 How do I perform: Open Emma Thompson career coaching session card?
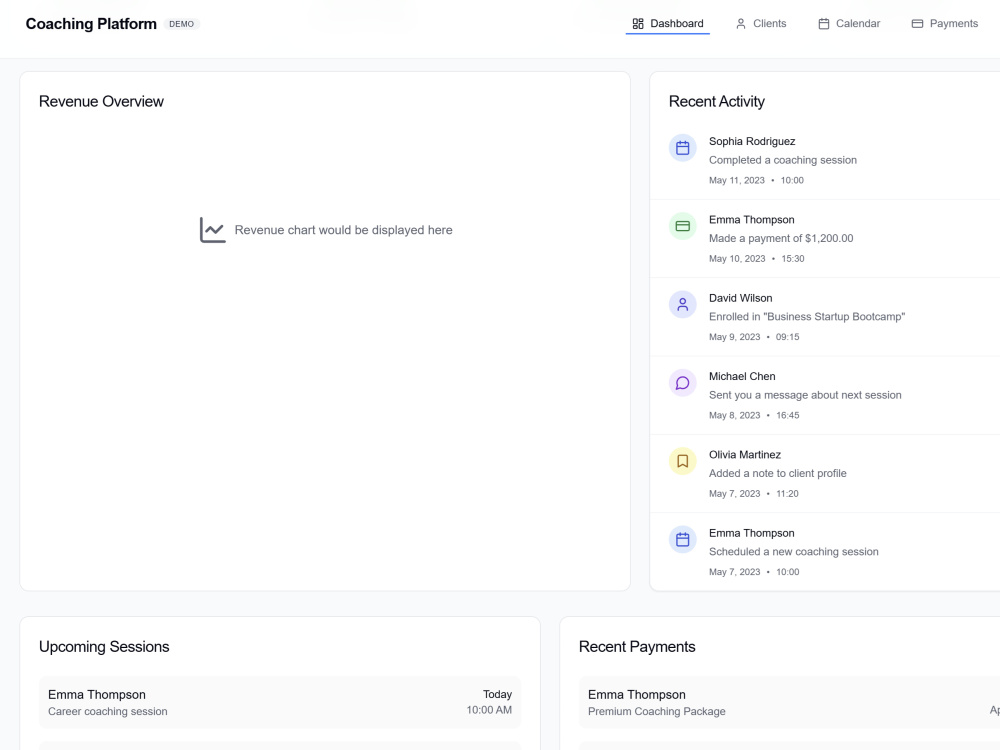(x=280, y=702)
